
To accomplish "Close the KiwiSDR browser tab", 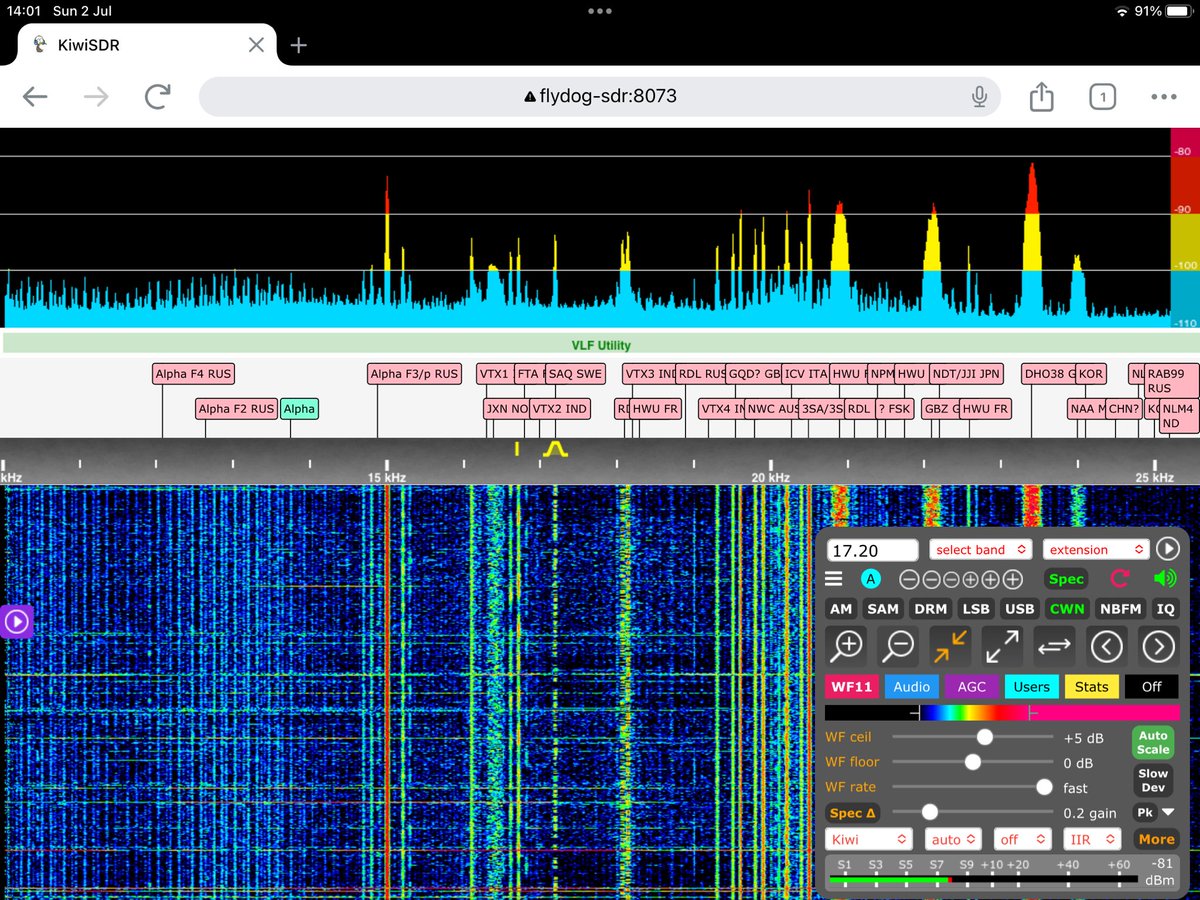I will pyautogui.click(x=256, y=45).
